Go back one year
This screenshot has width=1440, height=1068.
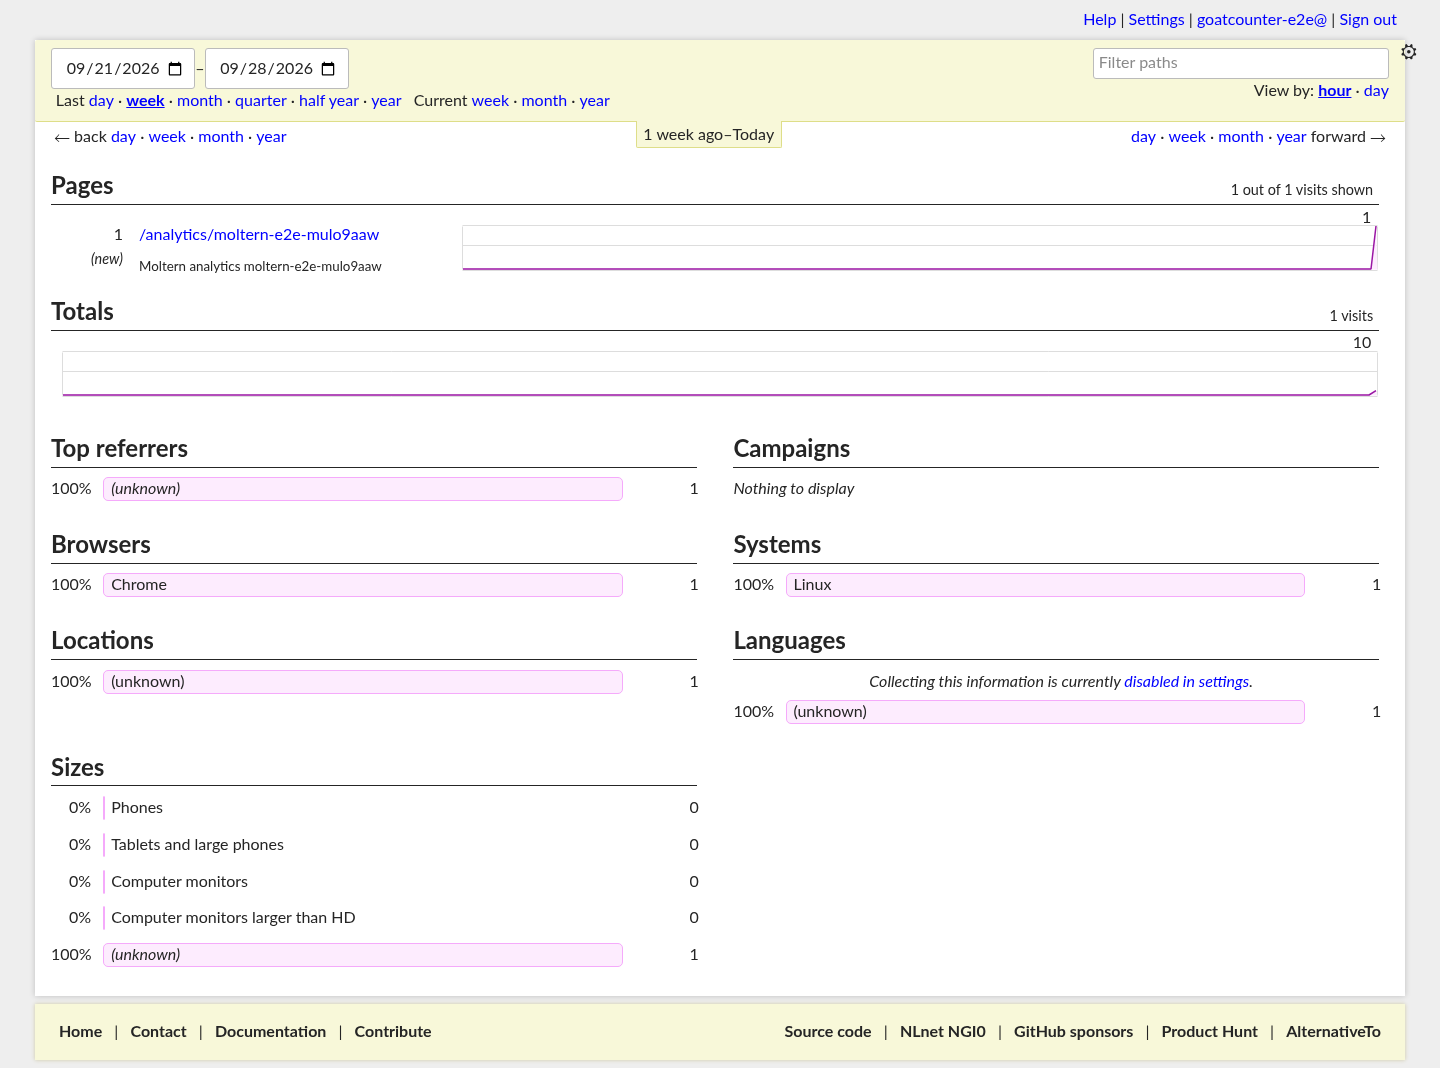tap(271, 137)
